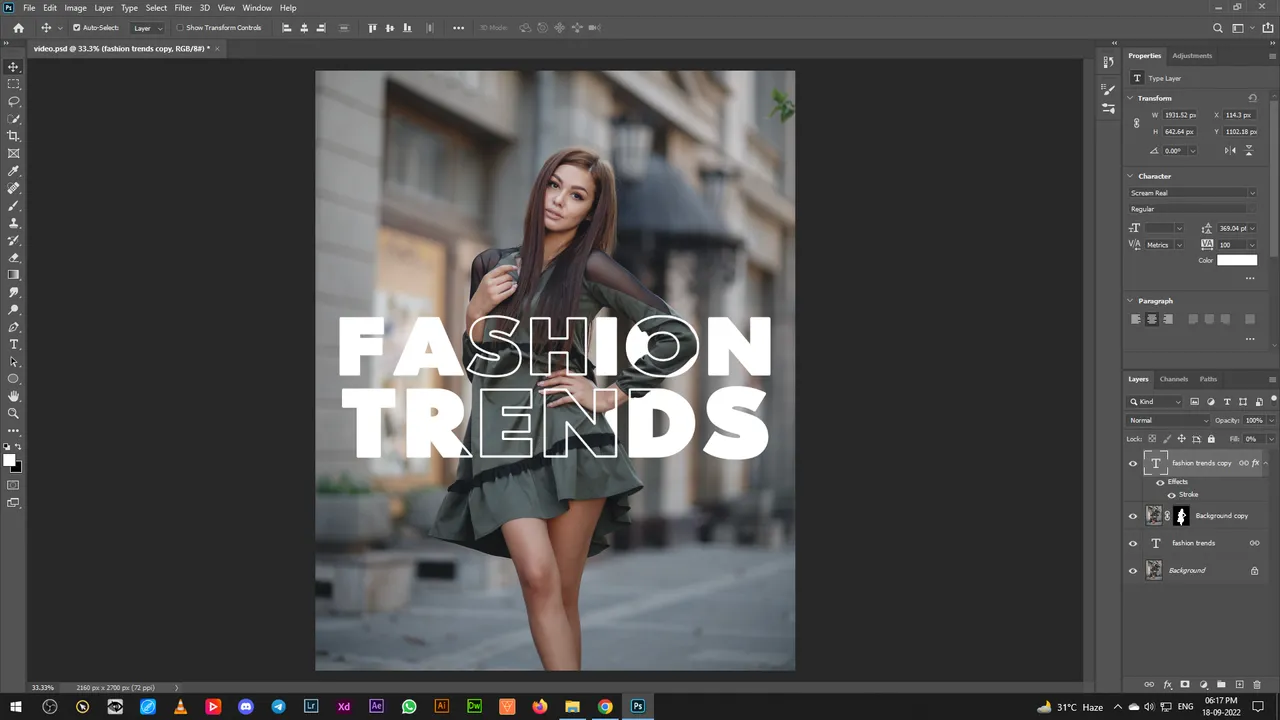Select the Move tool
This screenshot has width=1280, height=720.
(13, 67)
